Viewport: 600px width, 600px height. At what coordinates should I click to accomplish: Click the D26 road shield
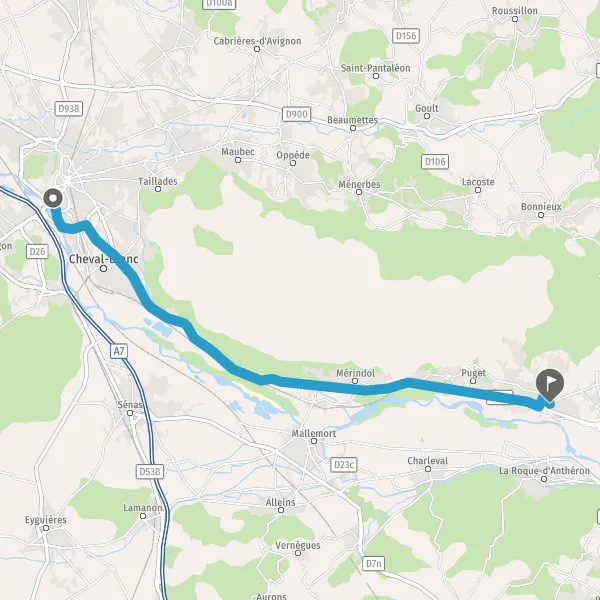[x=37, y=251]
